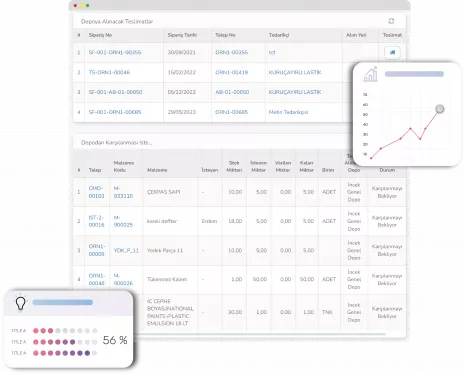Screen dimensions: 465x375
Task: Open request IST-2-00016
Action: (x=96, y=221)
